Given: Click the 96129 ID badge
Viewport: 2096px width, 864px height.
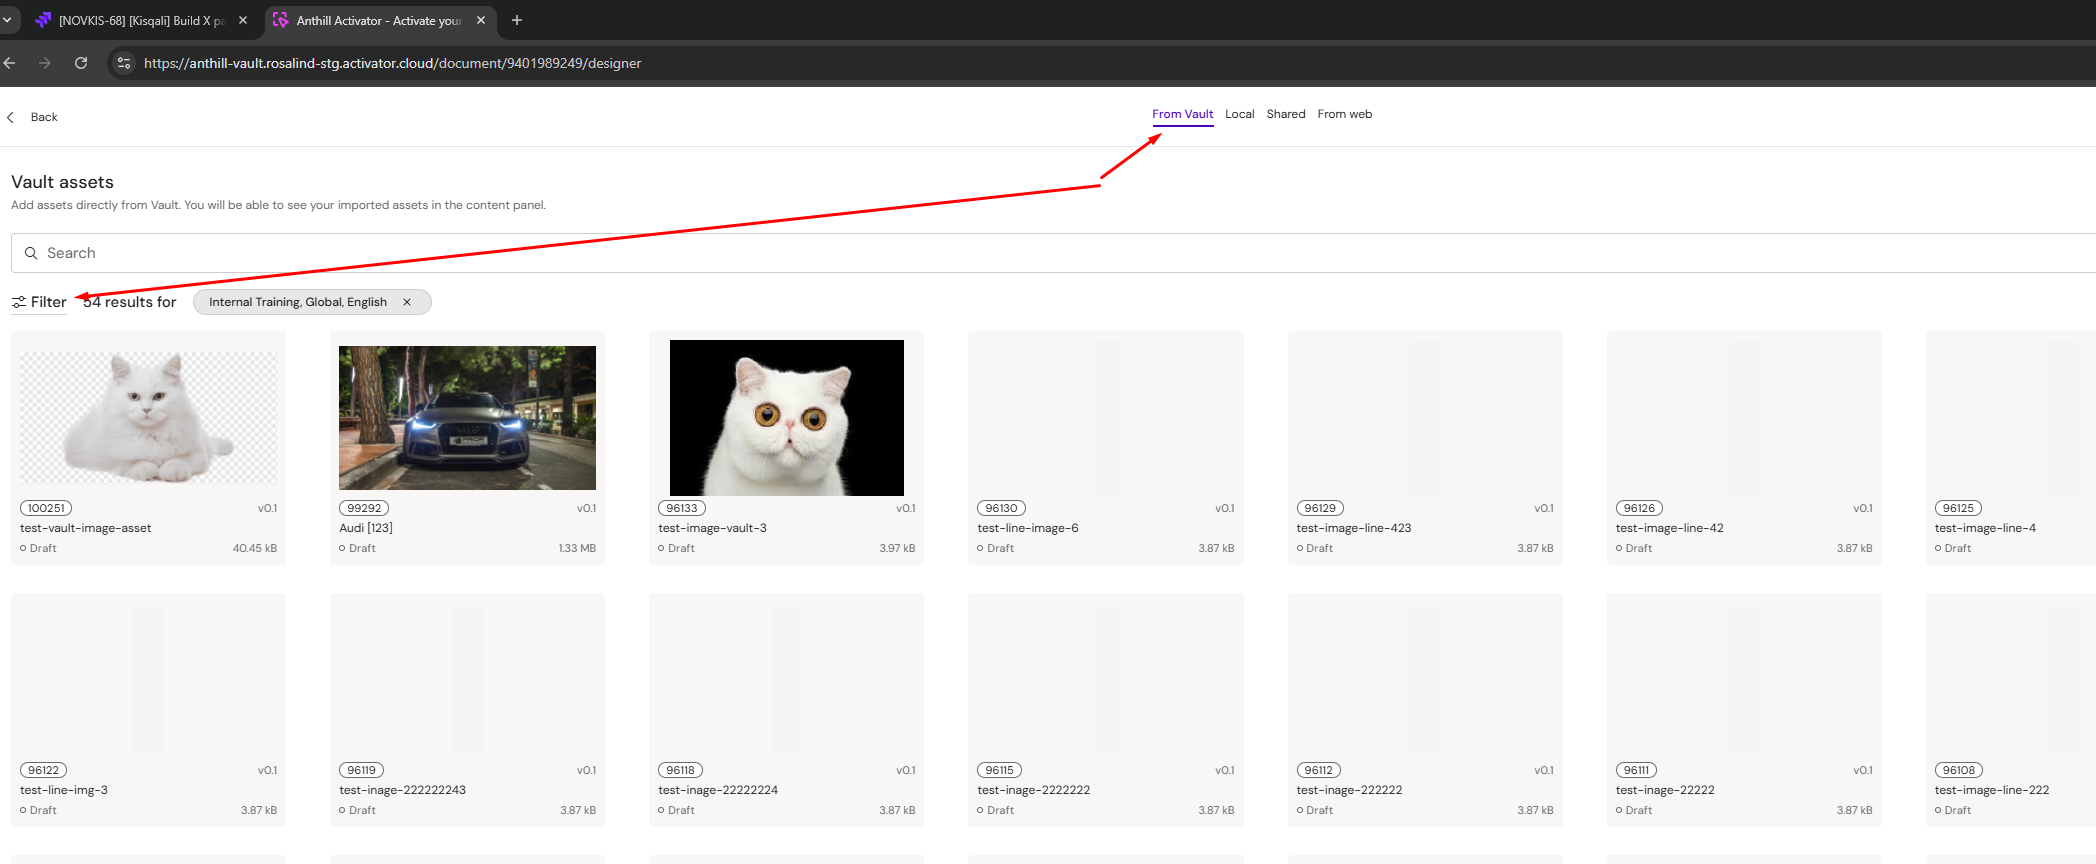Looking at the screenshot, I should pyautogui.click(x=1320, y=508).
